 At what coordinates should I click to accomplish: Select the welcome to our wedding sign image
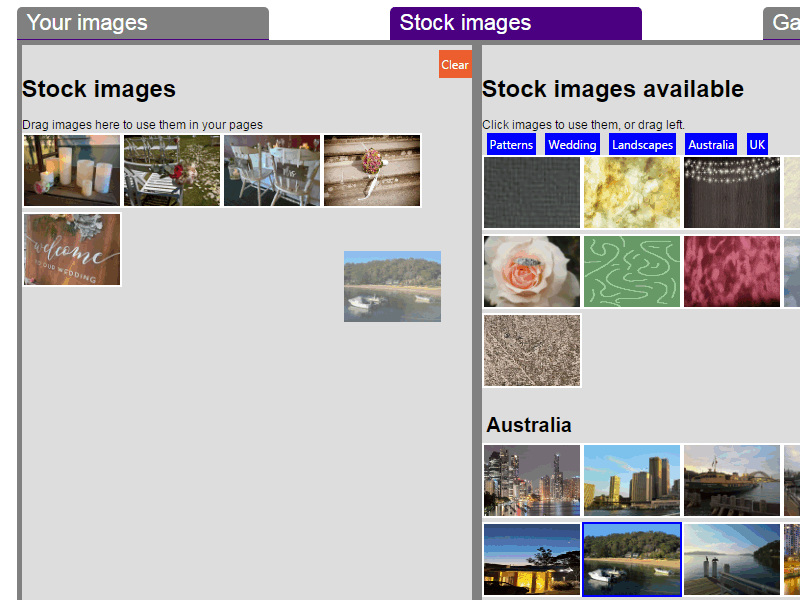coord(72,249)
